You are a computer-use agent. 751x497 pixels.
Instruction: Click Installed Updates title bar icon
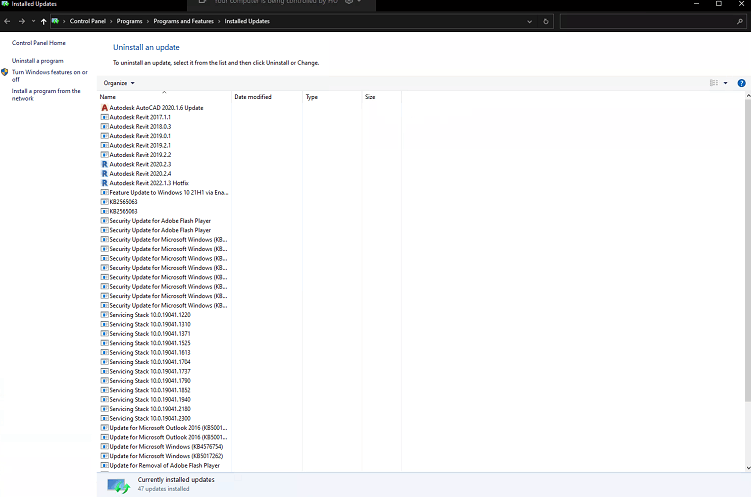tap(5, 4)
